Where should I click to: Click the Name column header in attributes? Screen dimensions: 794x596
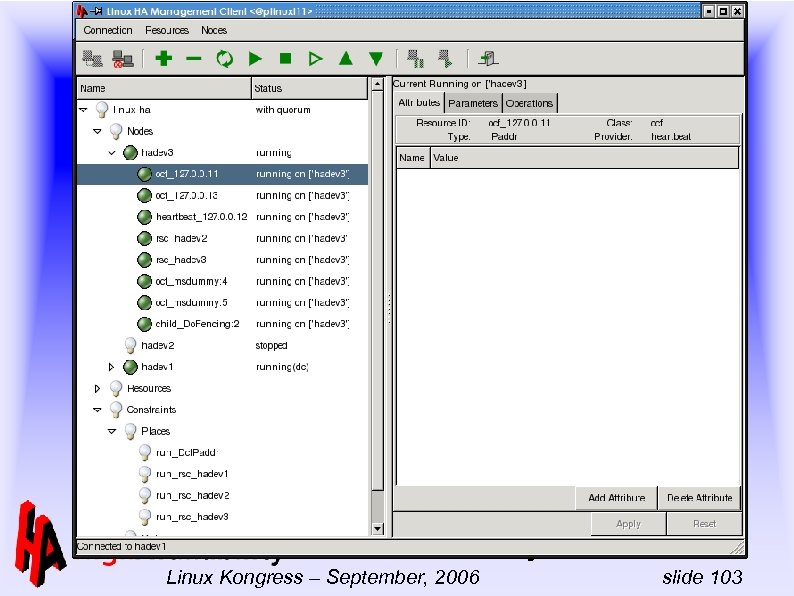click(x=413, y=157)
